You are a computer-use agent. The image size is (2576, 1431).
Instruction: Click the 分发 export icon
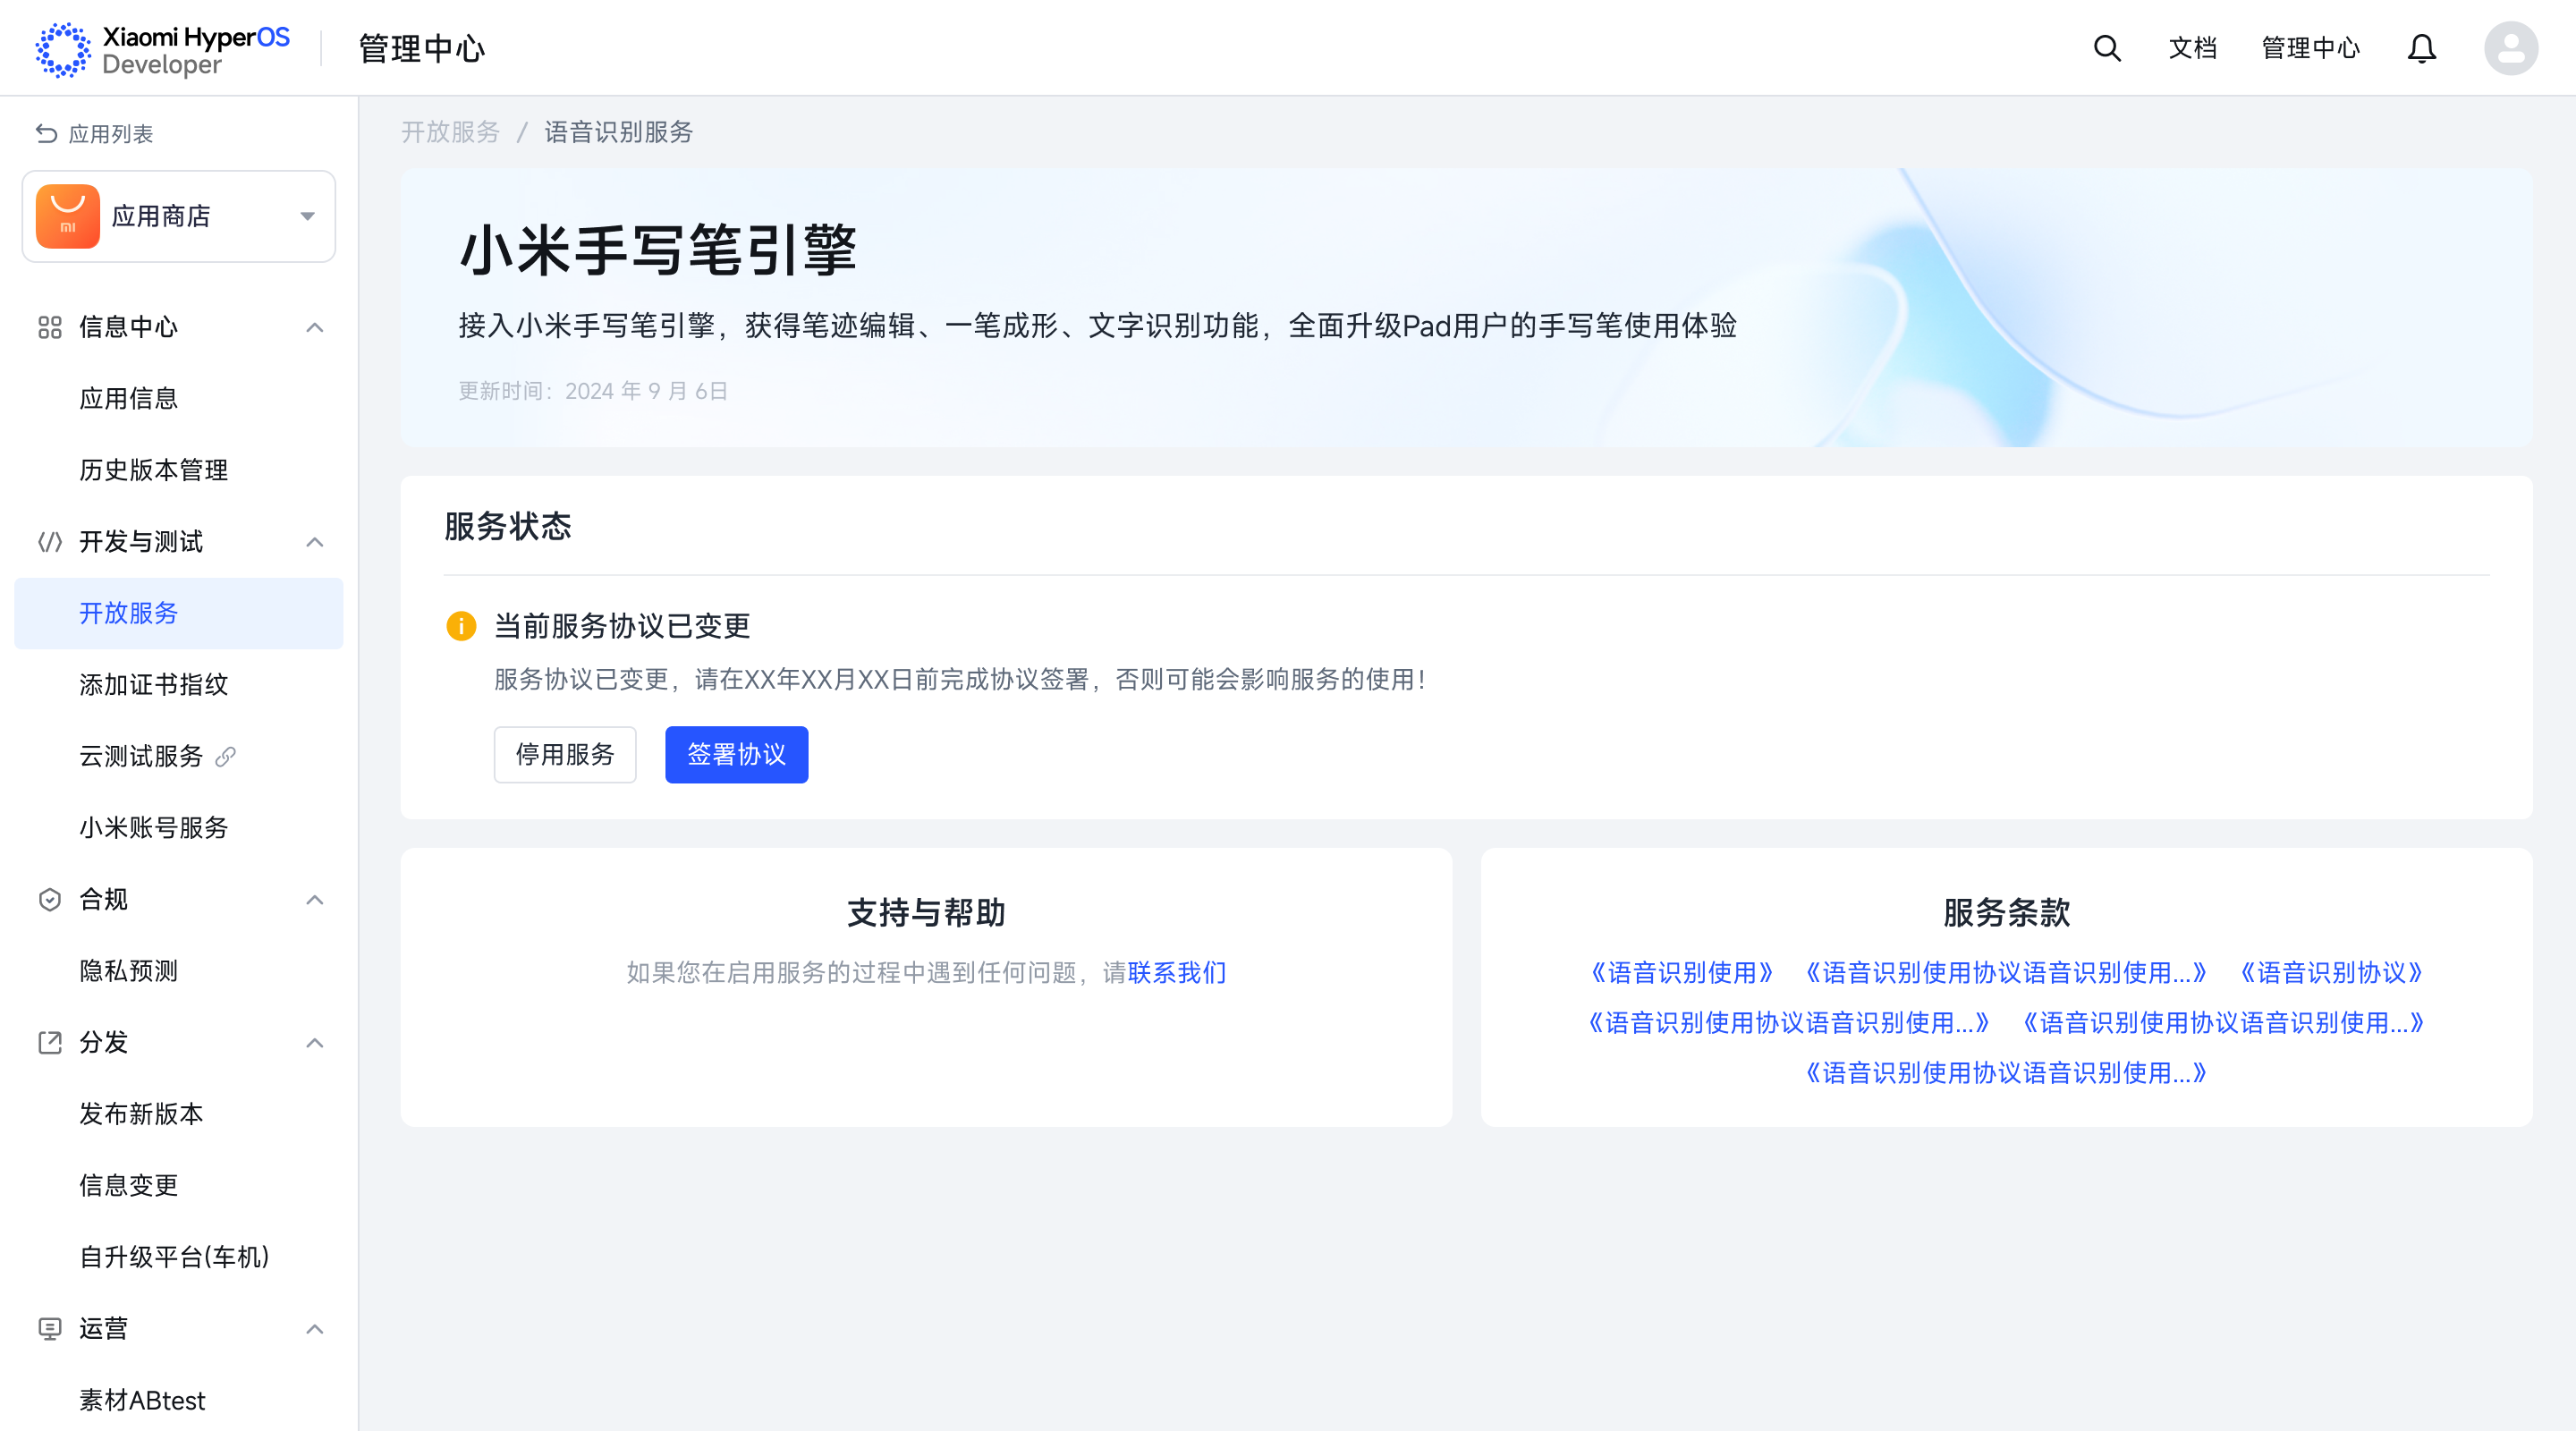pyautogui.click(x=50, y=1043)
